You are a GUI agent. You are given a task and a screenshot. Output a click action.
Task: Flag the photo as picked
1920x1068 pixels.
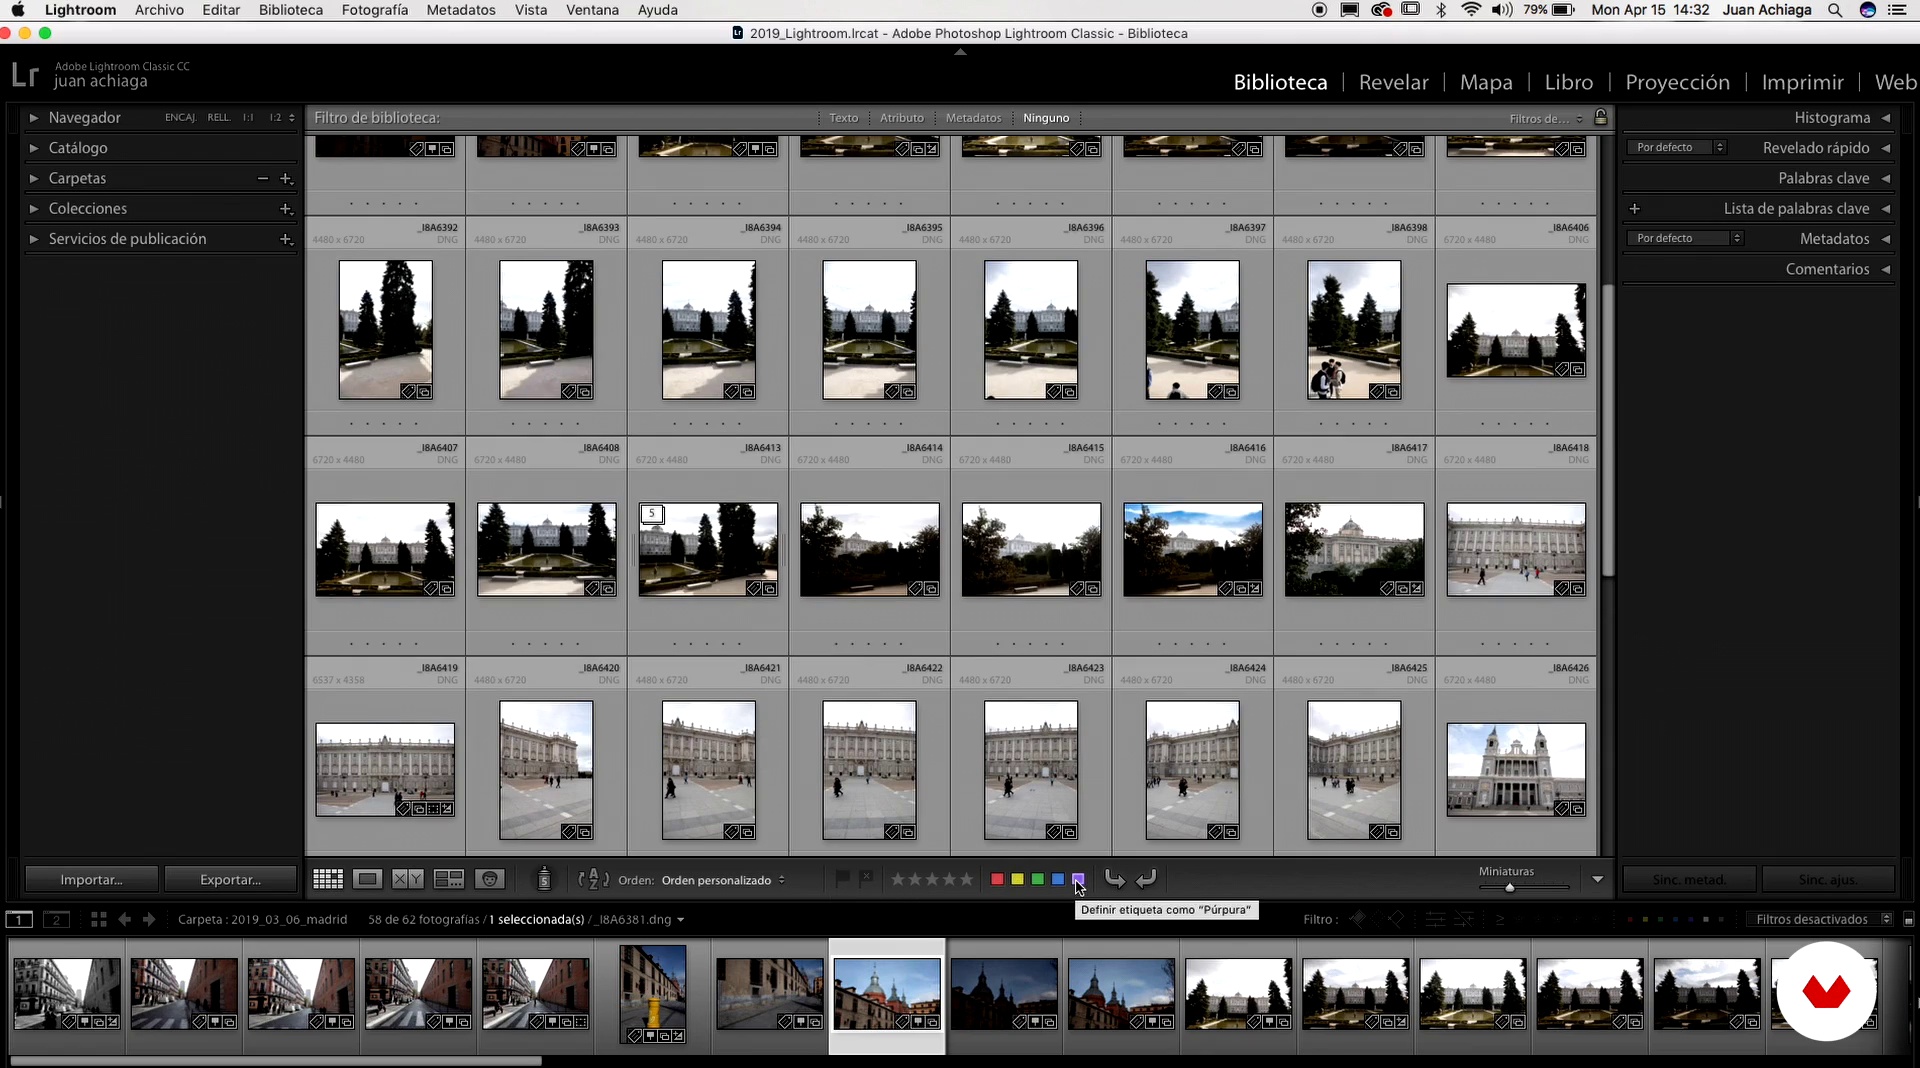(842, 878)
